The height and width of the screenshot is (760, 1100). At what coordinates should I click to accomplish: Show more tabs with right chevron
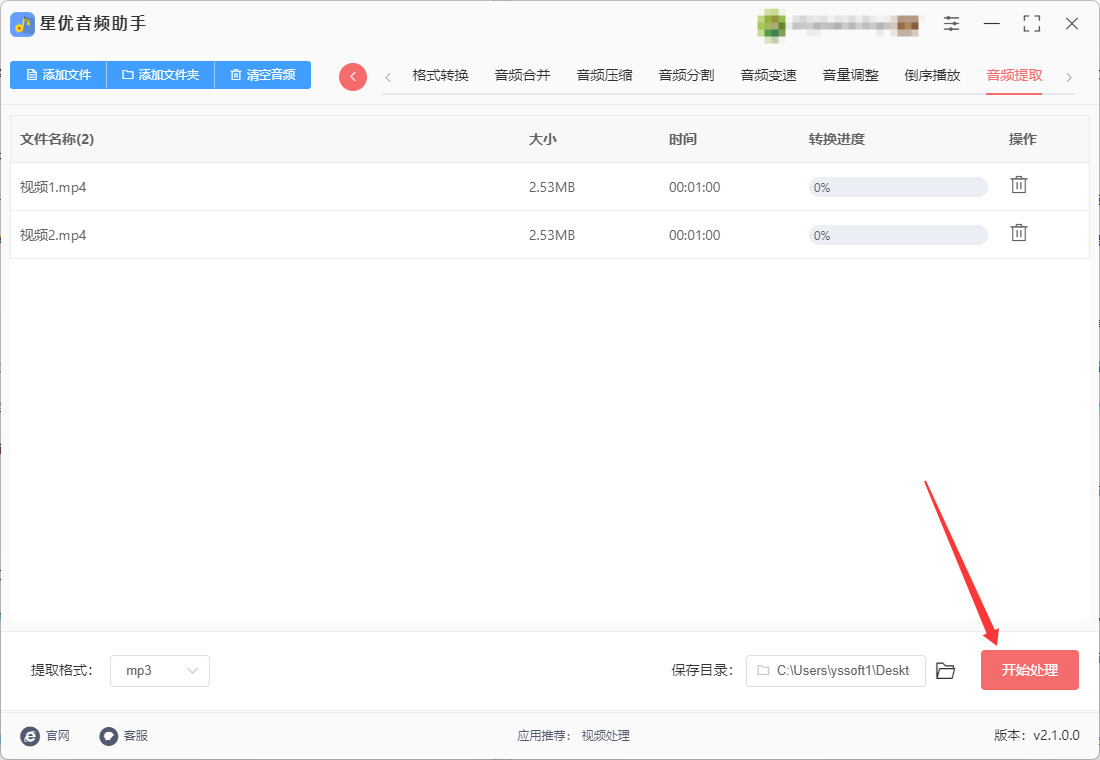1069,77
